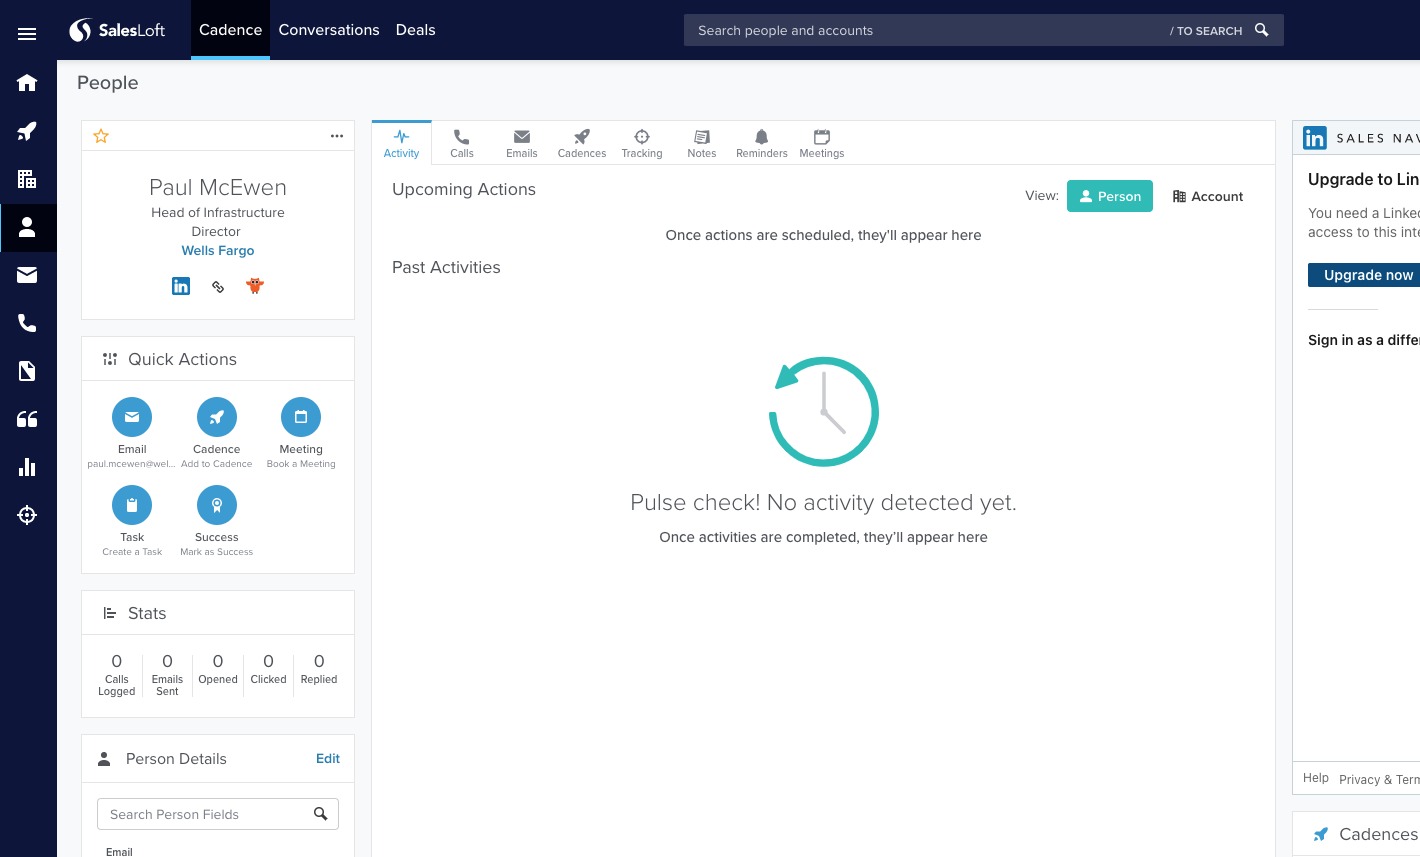Click the Owler owl icon

pos(255,286)
